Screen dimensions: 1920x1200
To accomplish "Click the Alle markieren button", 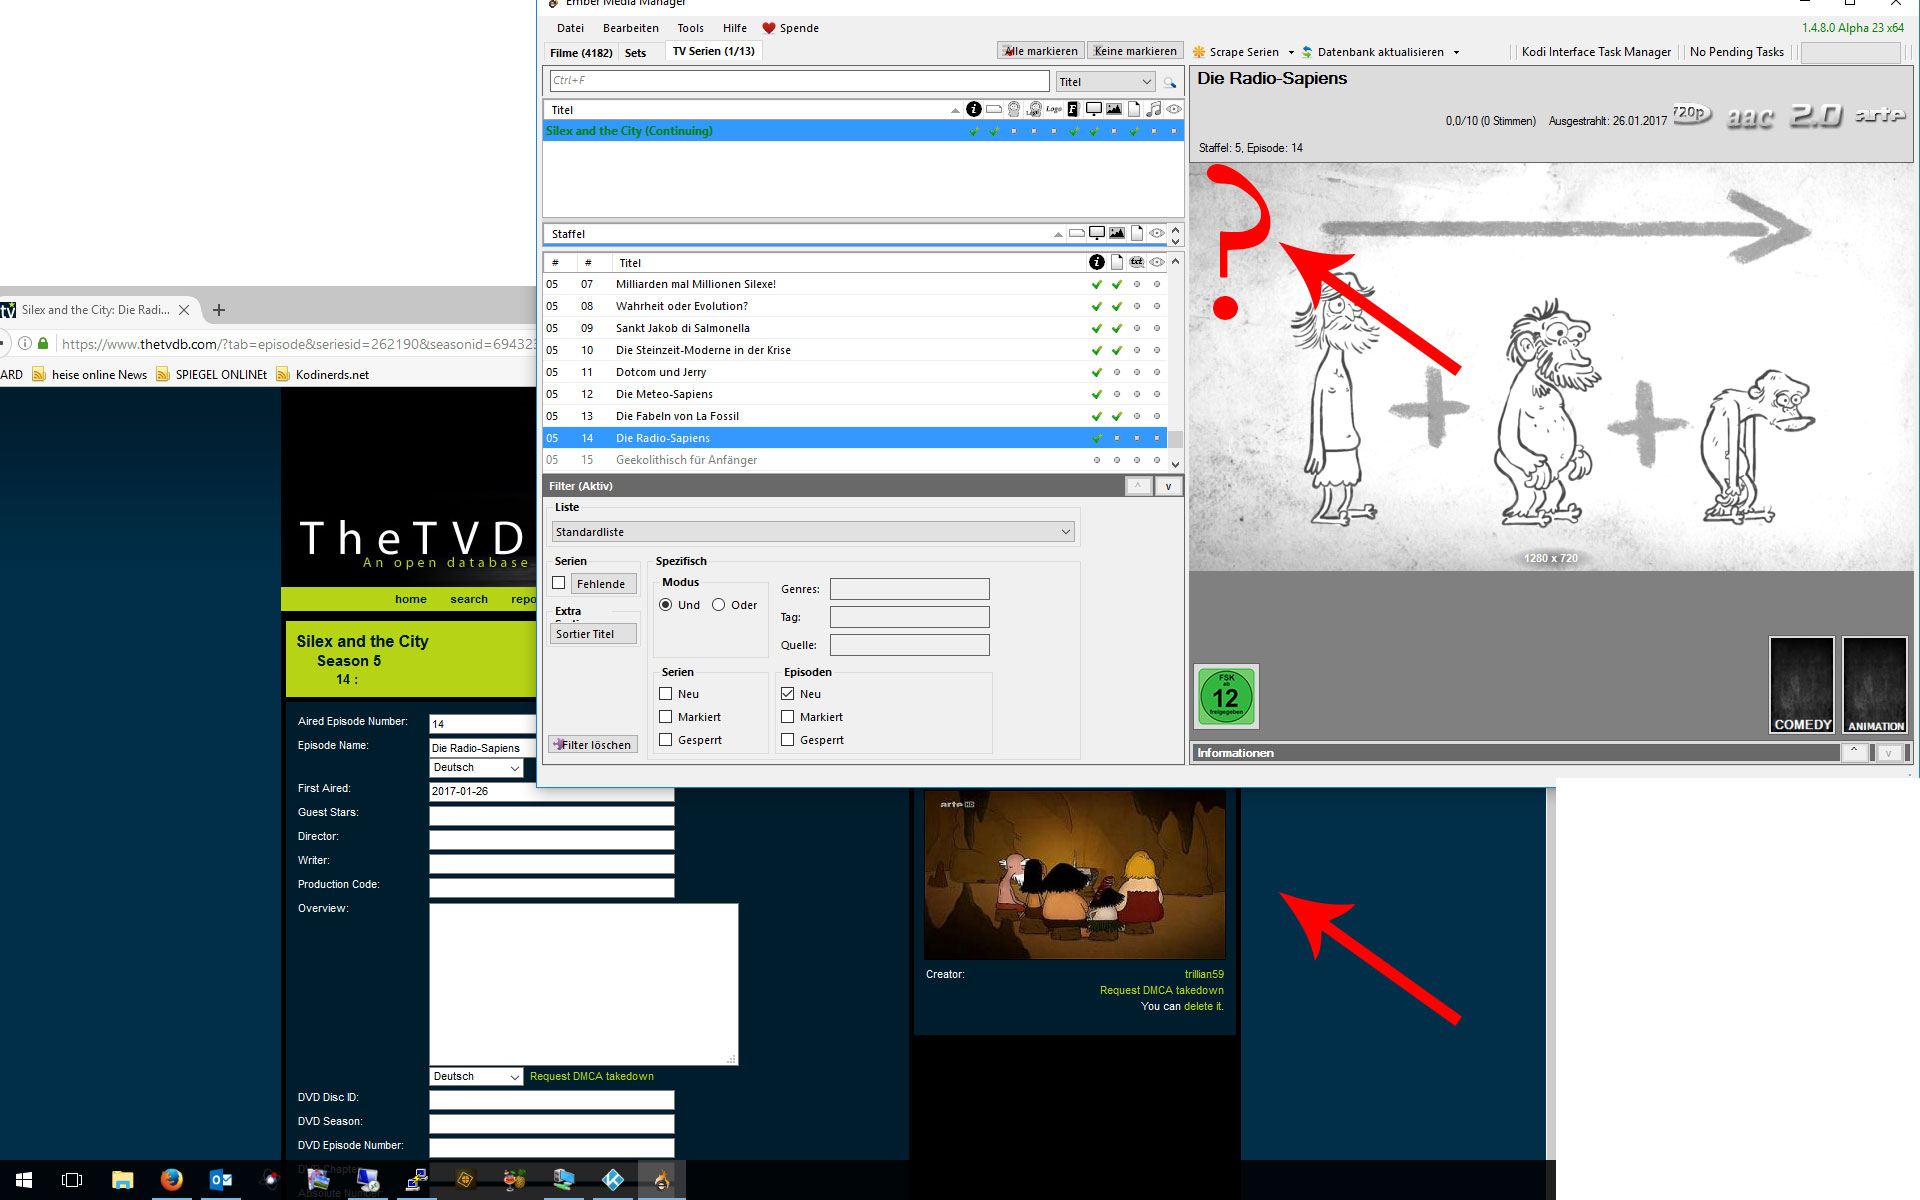I will 1041,51.
